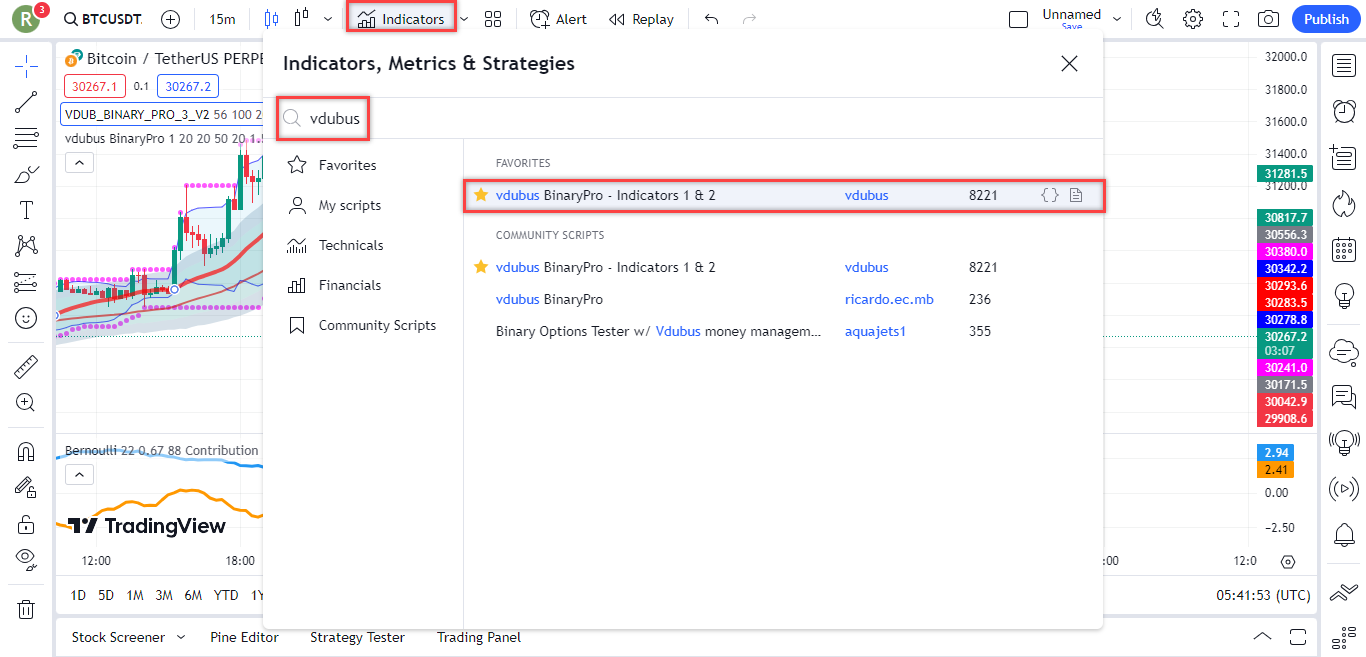Open chart settings gear icon
The width and height of the screenshot is (1366, 657).
point(1192,19)
